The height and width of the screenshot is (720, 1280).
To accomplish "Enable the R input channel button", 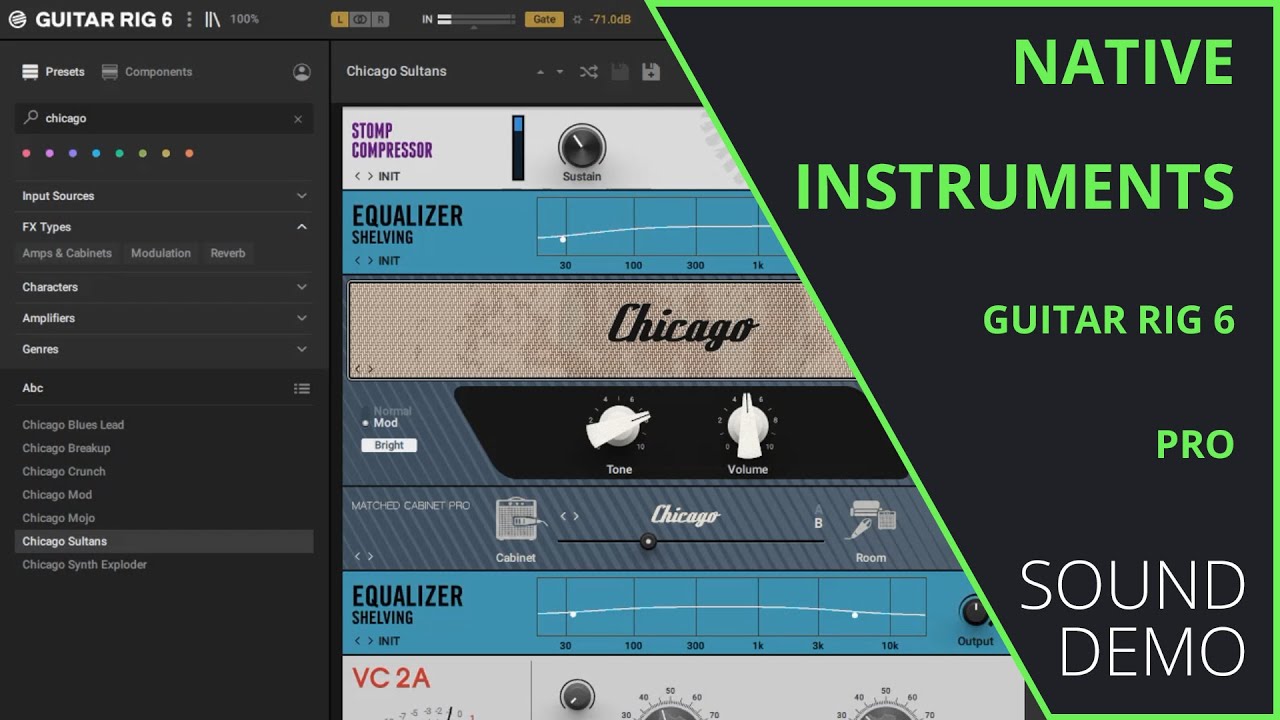I will coord(381,19).
